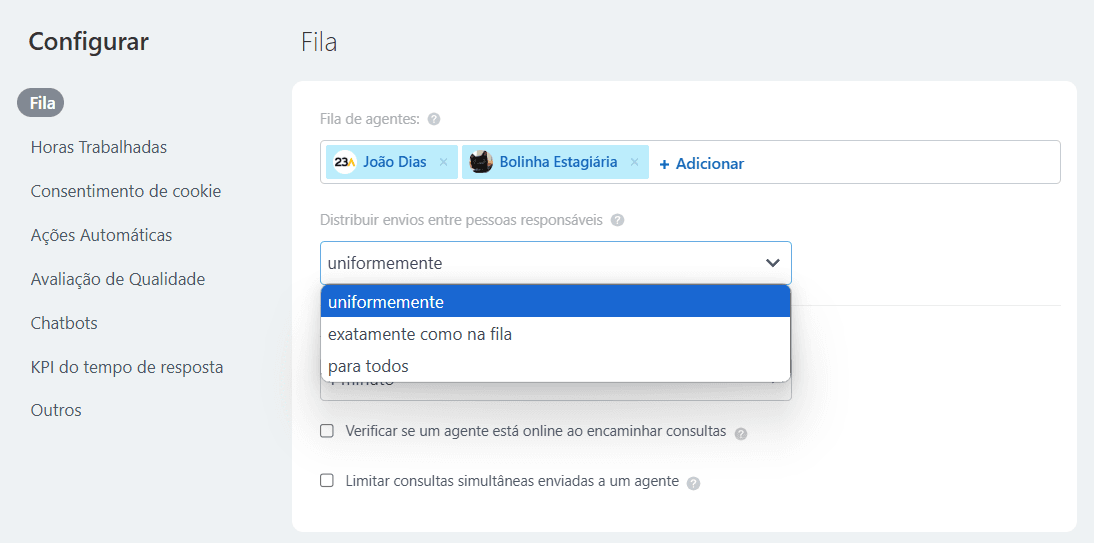Click help icon after Verificar agente online
Viewport: 1094px width, 543px height.
[x=741, y=434]
